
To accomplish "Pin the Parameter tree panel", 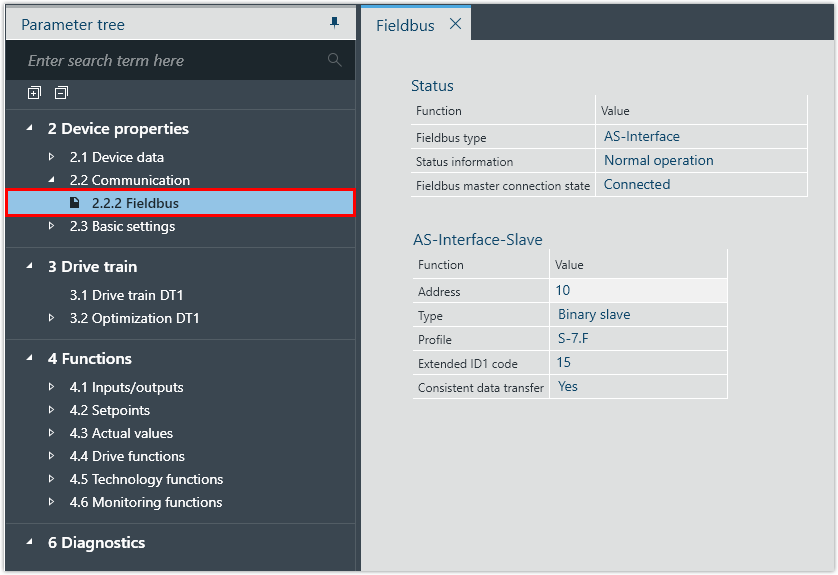I will pos(335,23).
